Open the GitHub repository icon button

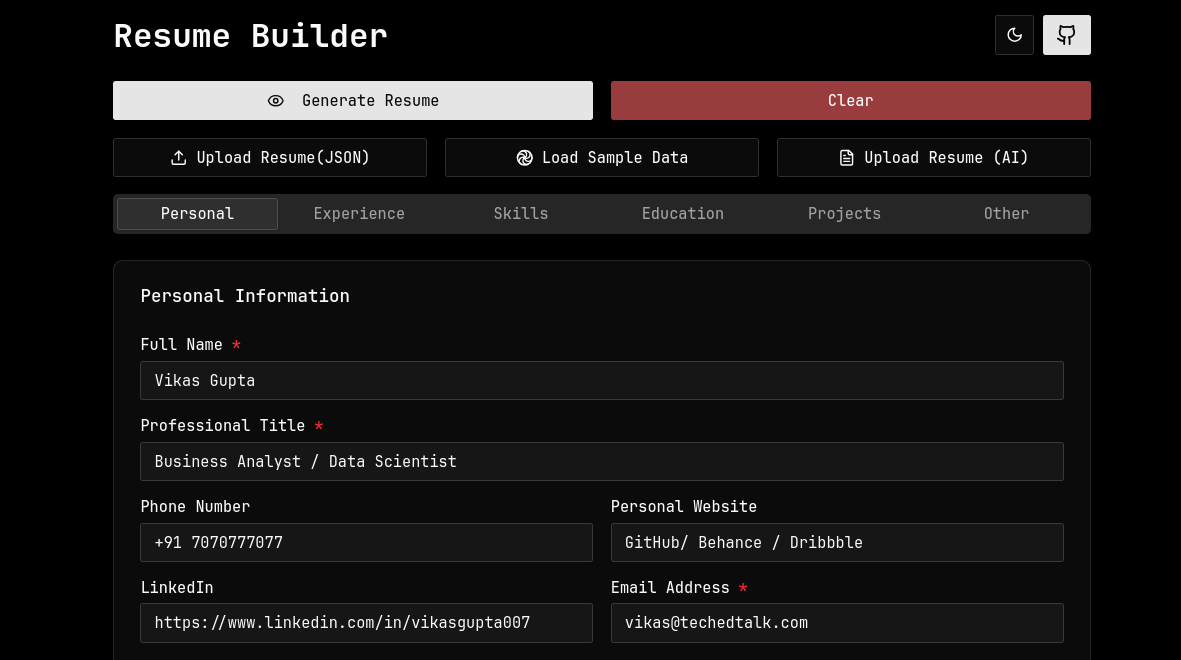point(1067,35)
